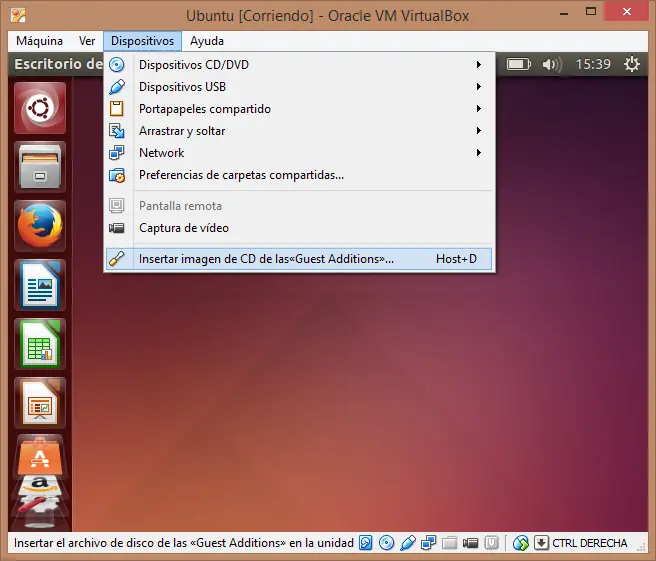This screenshot has width=656, height=561.
Task: Click the Escritorio de panel title
Action: 58,64
